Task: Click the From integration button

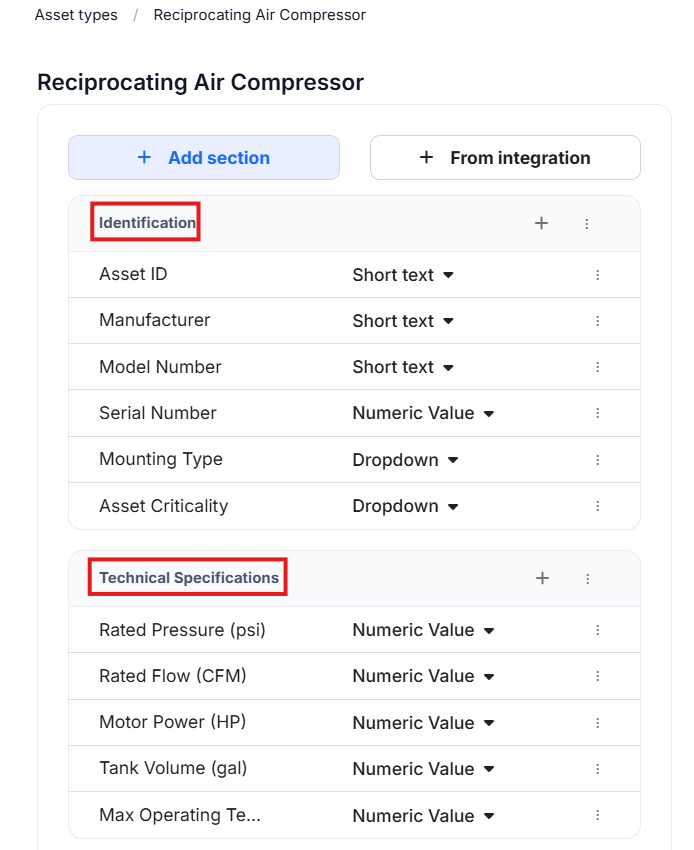Action: [x=505, y=158]
